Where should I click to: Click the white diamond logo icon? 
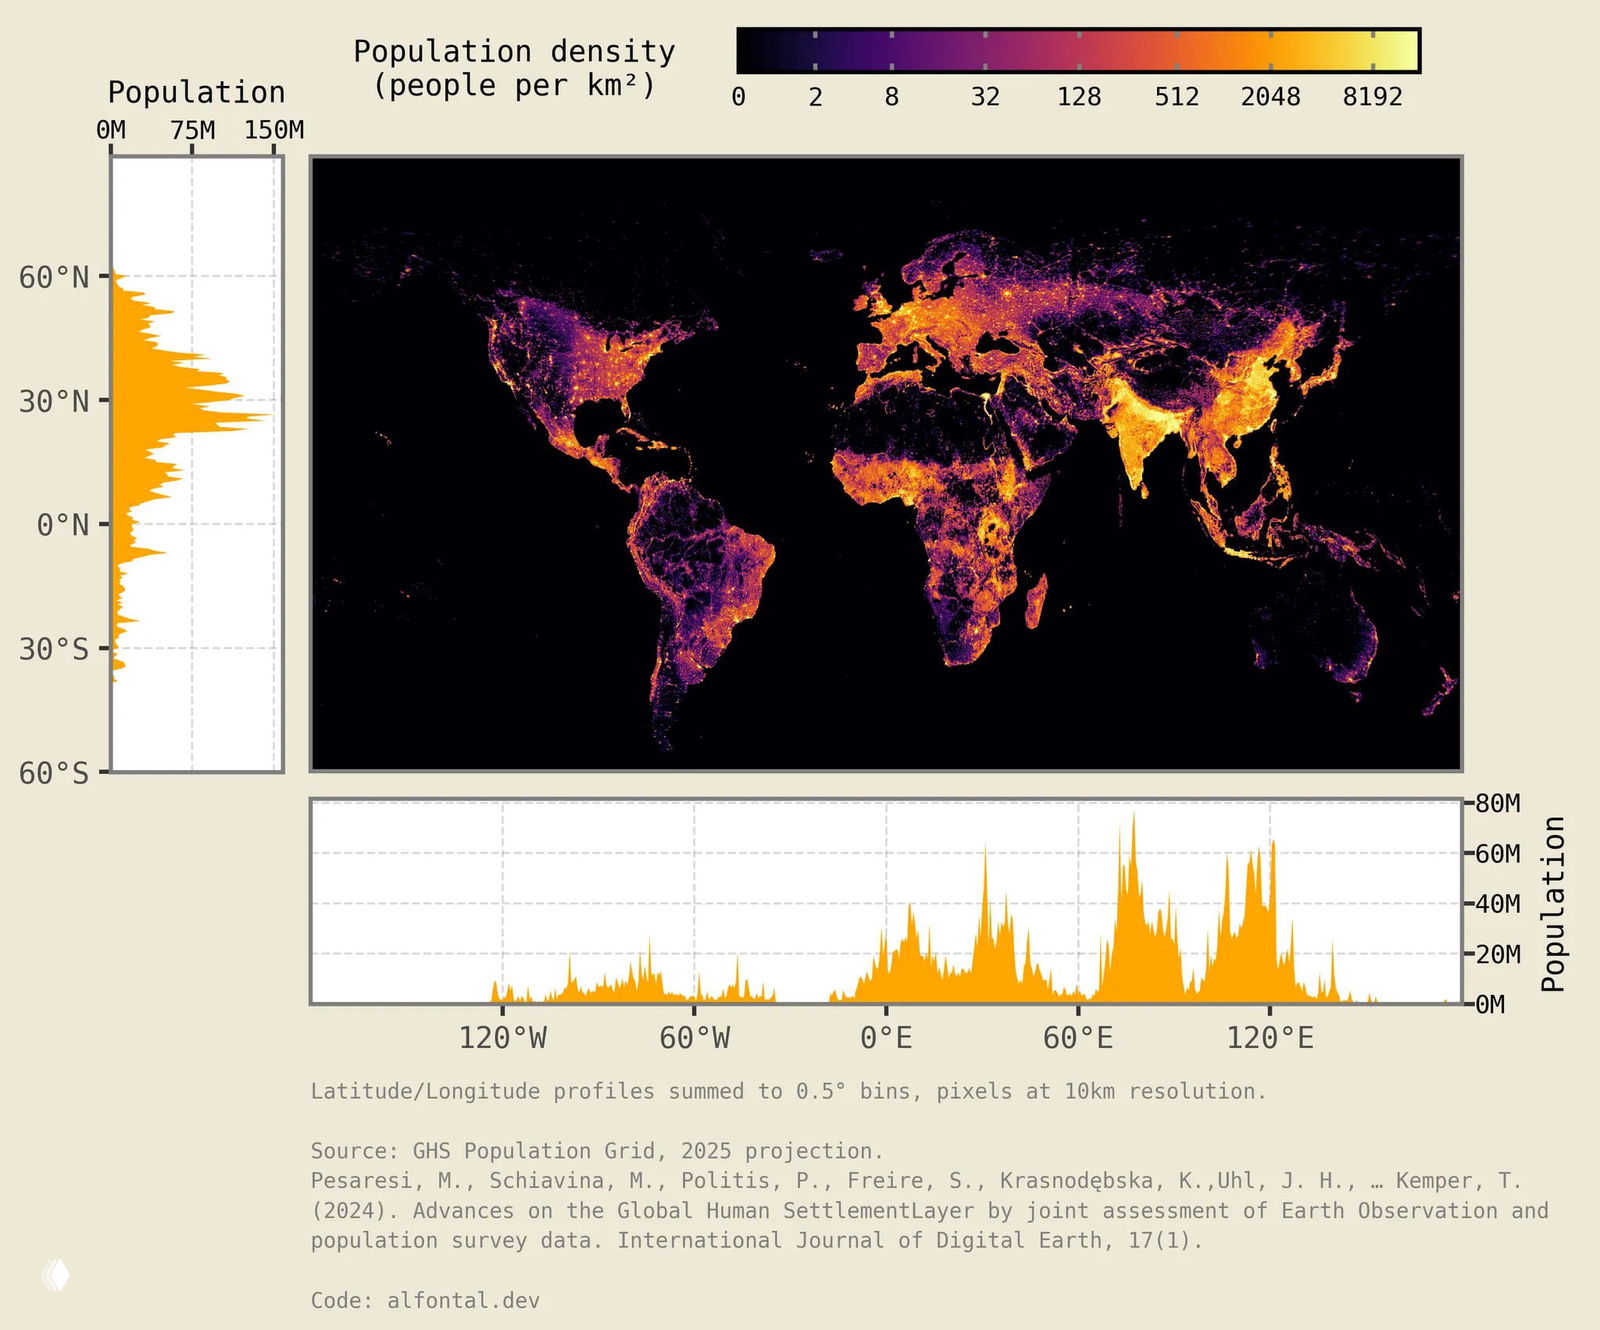[x=57, y=1275]
